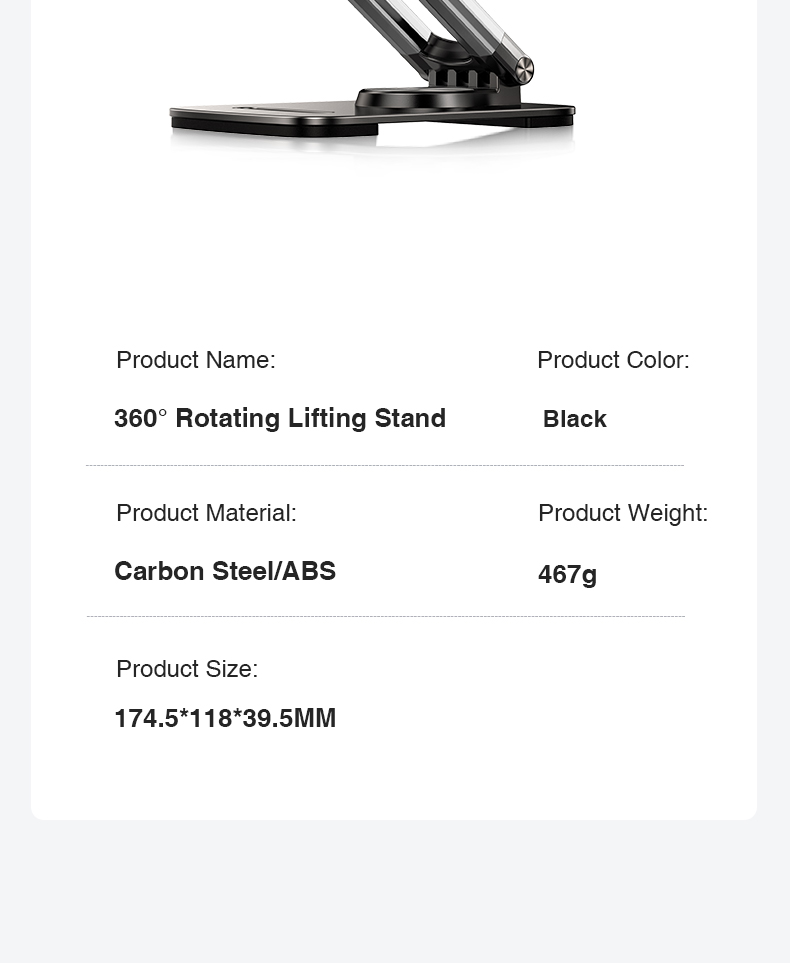Viewport: 790px width, 963px height.
Task: Click the "Product Name:" label
Action: click(196, 360)
